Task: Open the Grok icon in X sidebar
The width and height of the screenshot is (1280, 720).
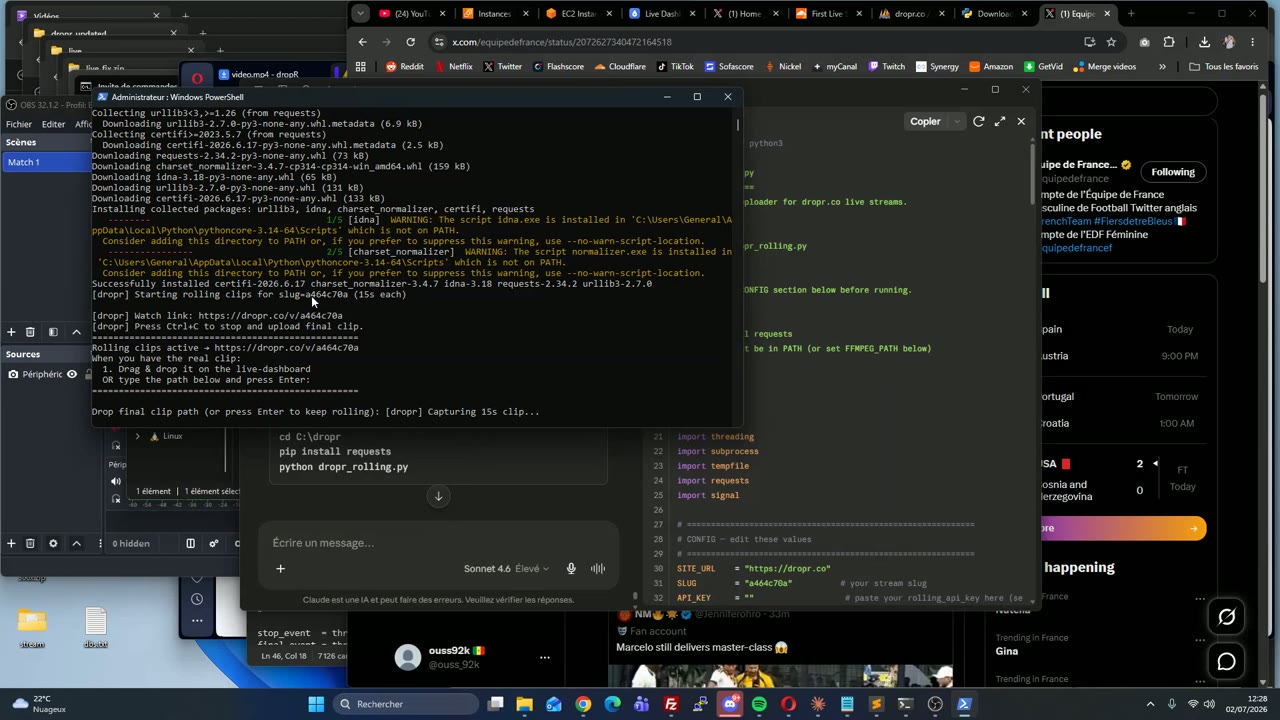Action: [1226, 618]
